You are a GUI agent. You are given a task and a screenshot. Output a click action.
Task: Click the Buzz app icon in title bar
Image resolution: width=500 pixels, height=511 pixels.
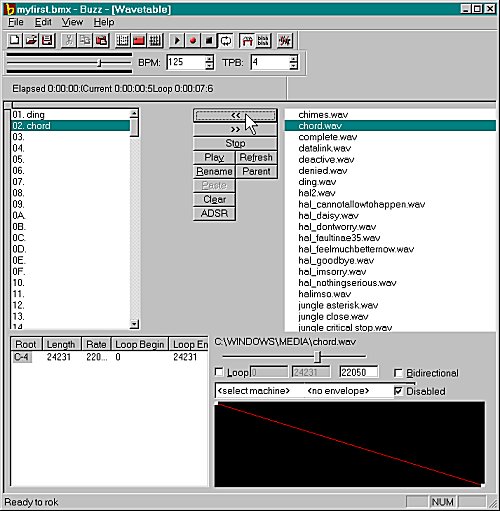[x=10, y=9]
